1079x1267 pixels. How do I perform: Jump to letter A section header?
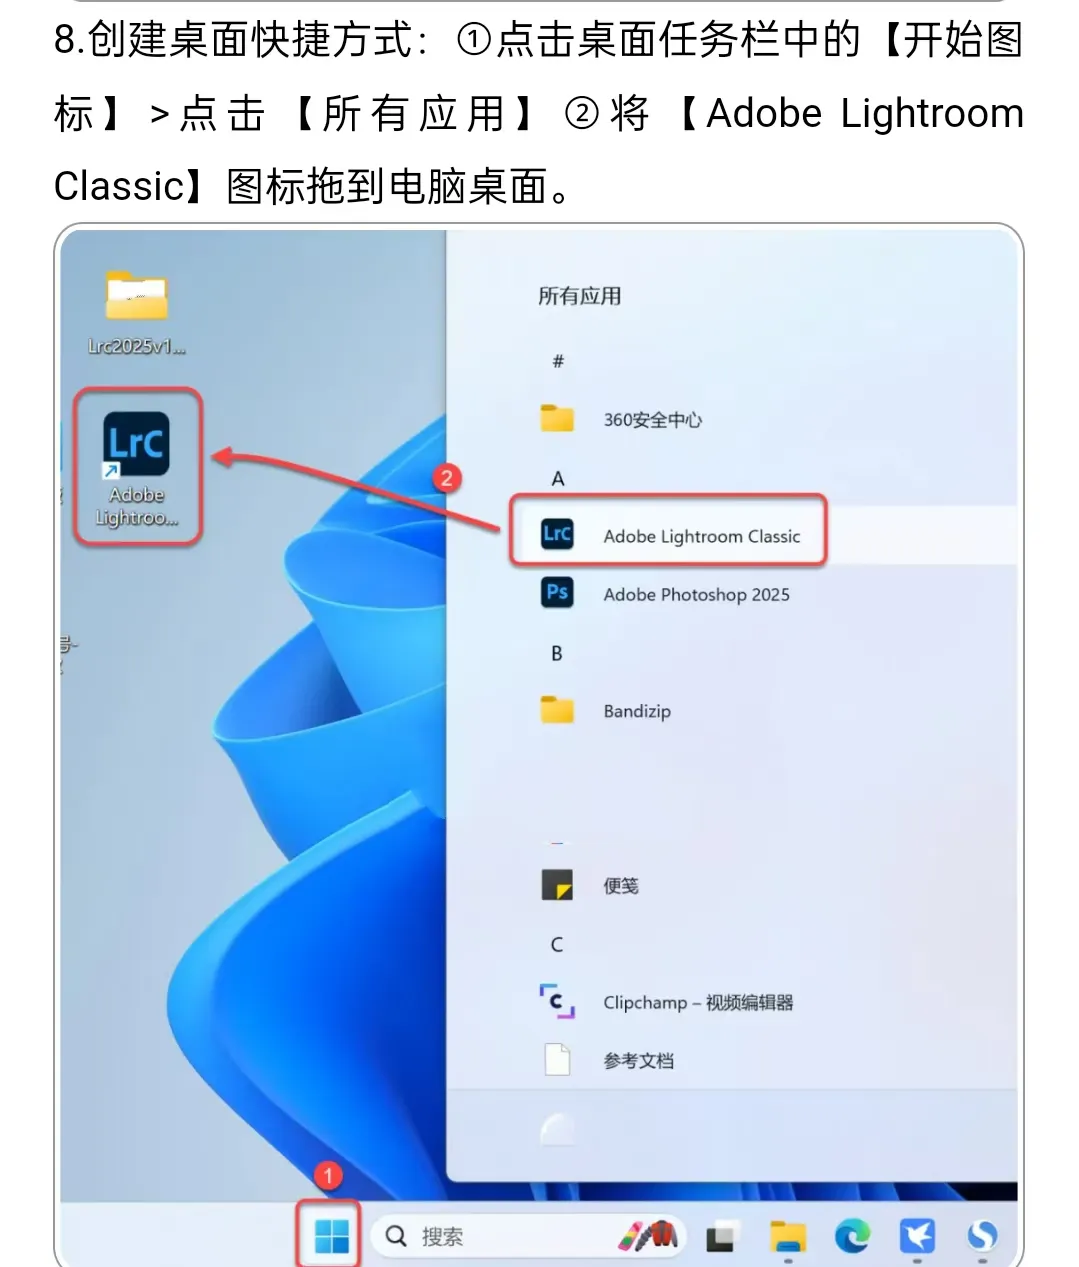point(558,479)
